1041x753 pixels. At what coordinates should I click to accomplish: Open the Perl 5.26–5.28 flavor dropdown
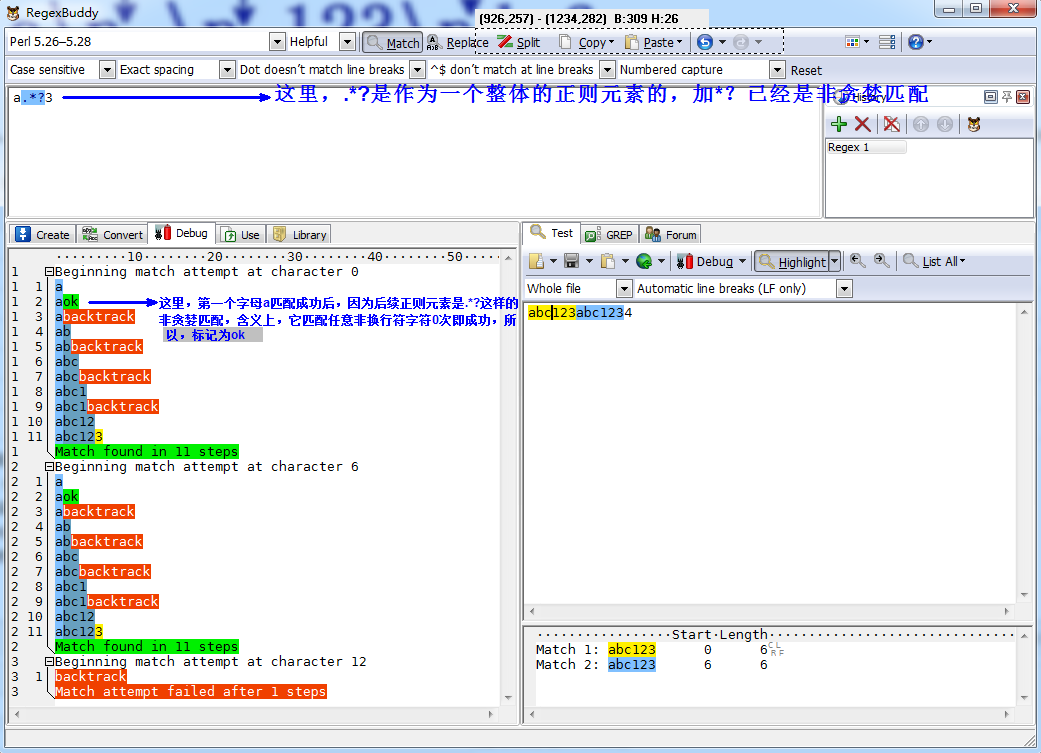[277, 42]
